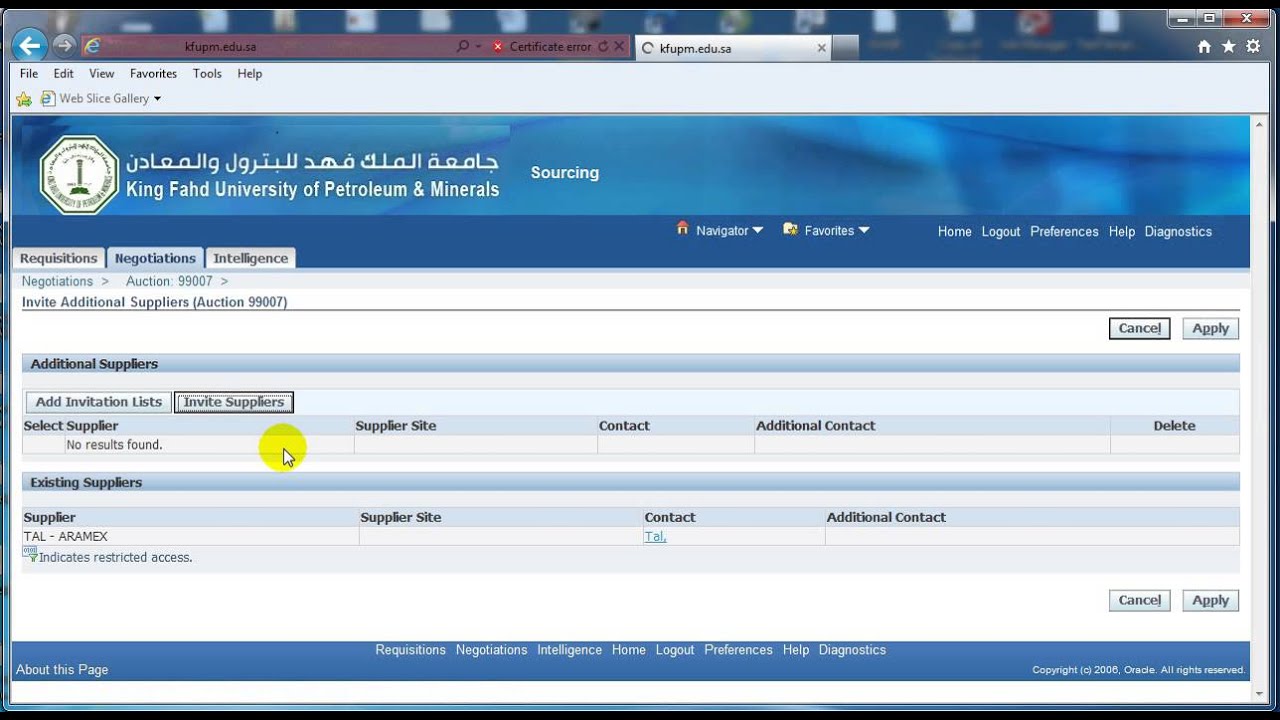
Task: Click the Add to Favorites bar star icon
Action: (24, 99)
